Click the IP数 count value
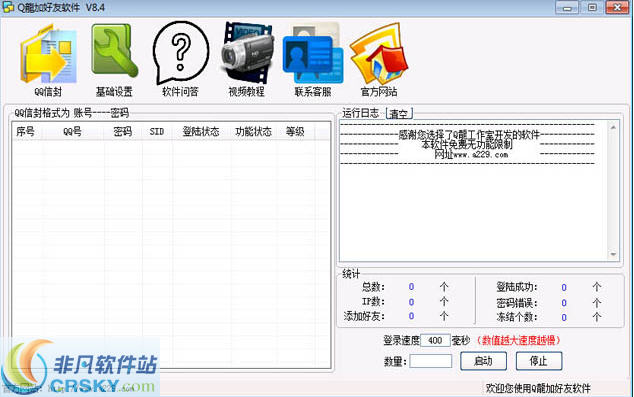Screen dimensions: 634x397 (x=411, y=302)
